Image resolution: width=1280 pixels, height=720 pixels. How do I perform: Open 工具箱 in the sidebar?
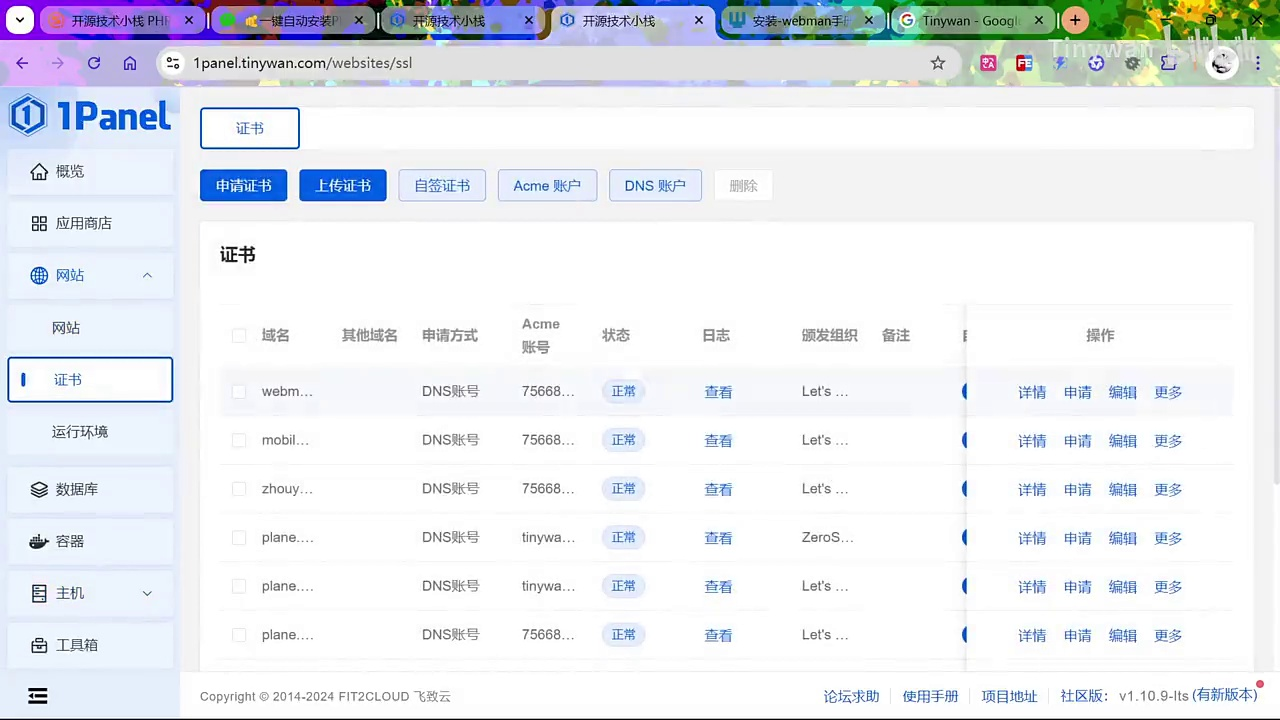click(x=90, y=645)
